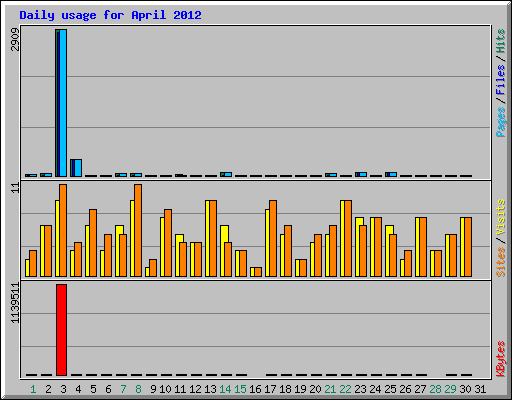Click day label 31 on the x-axis
Image resolution: width=512 pixels, height=400 pixels.
click(480, 389)
